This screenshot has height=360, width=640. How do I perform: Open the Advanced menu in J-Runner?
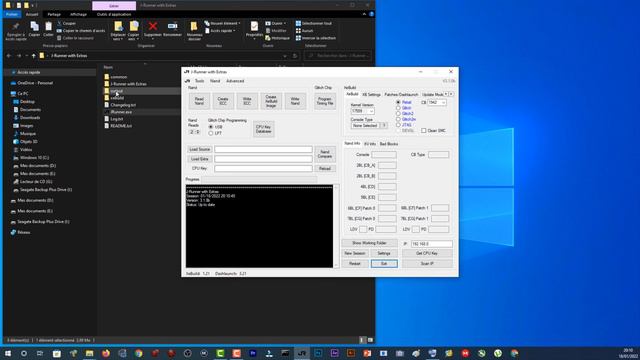(x=235, y=81)
